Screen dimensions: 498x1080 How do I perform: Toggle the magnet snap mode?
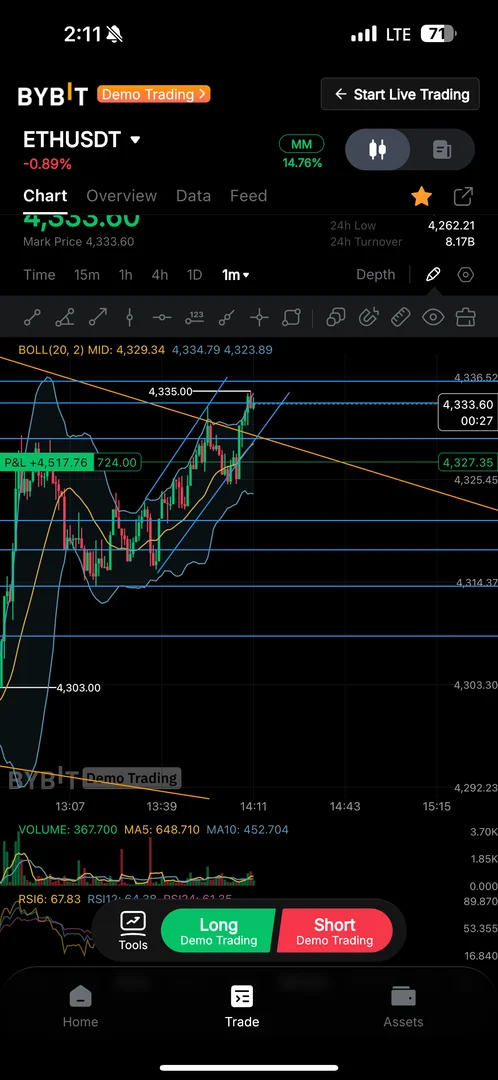pyautogui.click(x=369, y=318)
